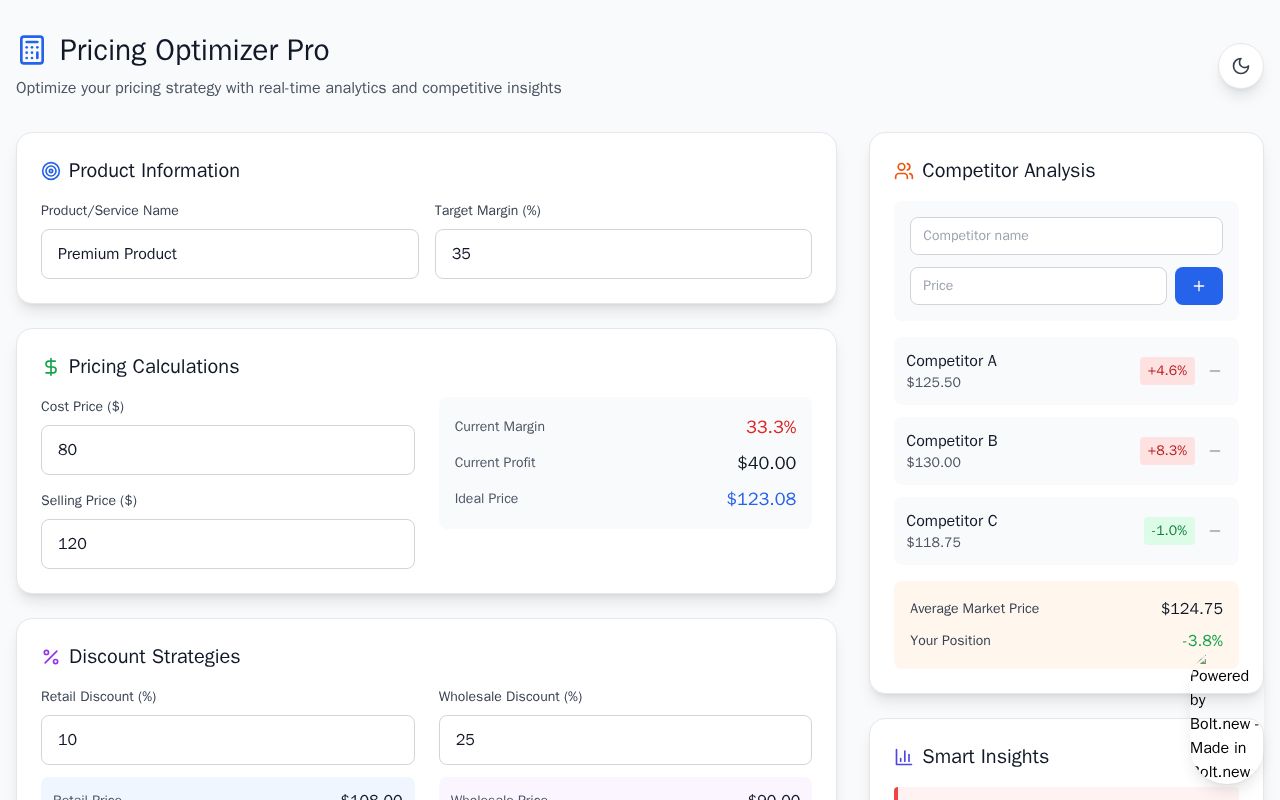Click the Current Margin value 33.3%
This screenshot has height=800, width=1280.
click(771, 427)
